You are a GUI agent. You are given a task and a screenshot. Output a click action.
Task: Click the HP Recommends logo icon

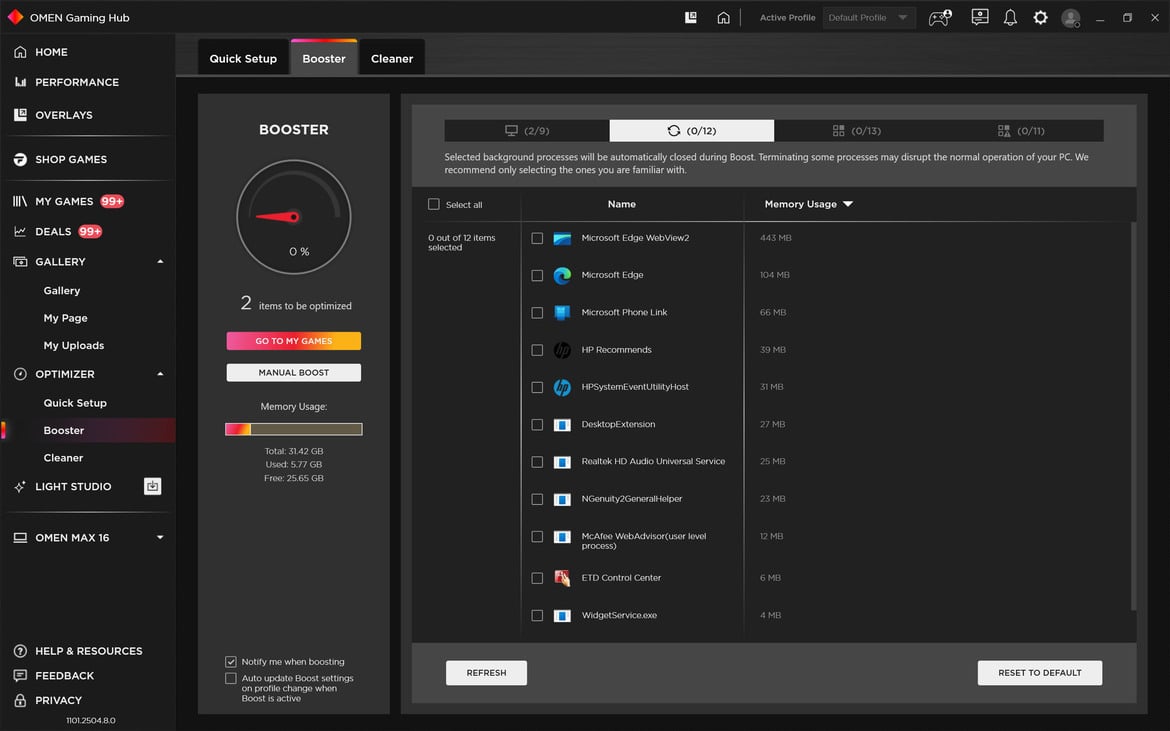[562, 350]
